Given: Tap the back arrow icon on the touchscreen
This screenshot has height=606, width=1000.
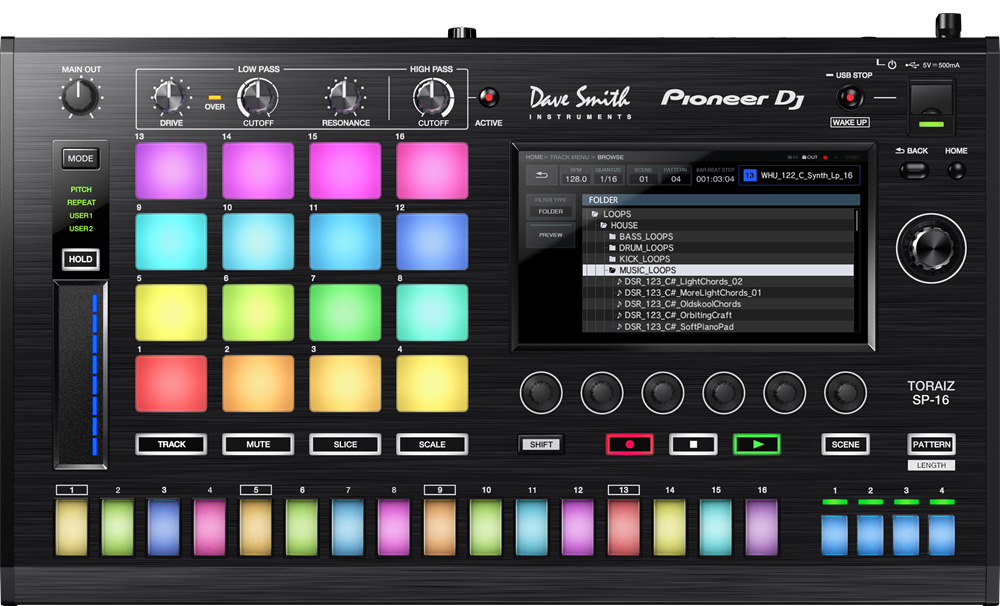Looking at the screenshot, I should pos(541,175).
